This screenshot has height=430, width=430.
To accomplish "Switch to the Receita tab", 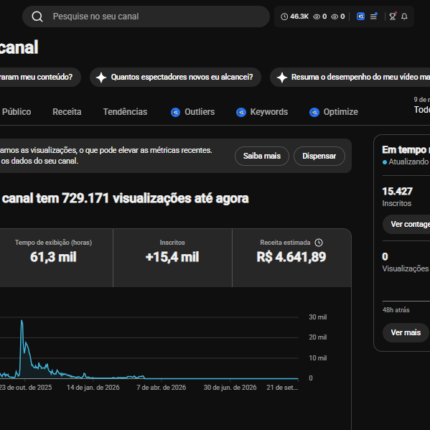I will click(67, 112).
